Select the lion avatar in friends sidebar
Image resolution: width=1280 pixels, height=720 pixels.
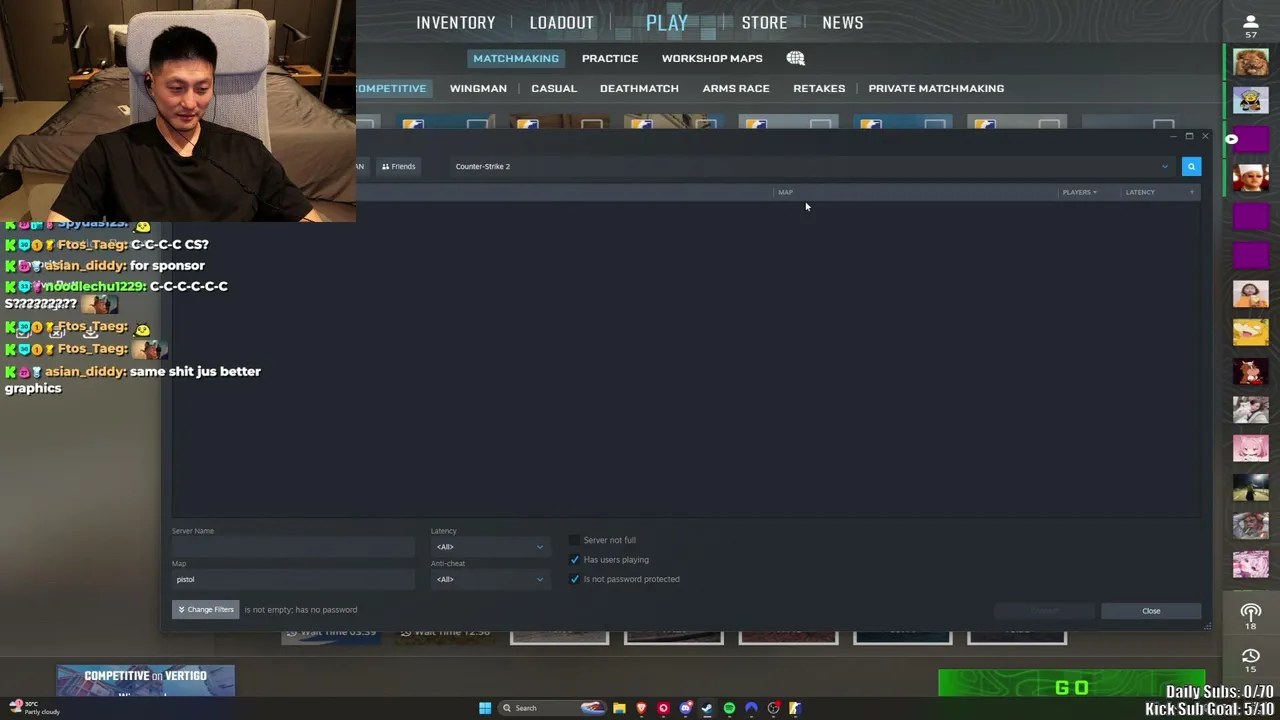[1250, 63]
